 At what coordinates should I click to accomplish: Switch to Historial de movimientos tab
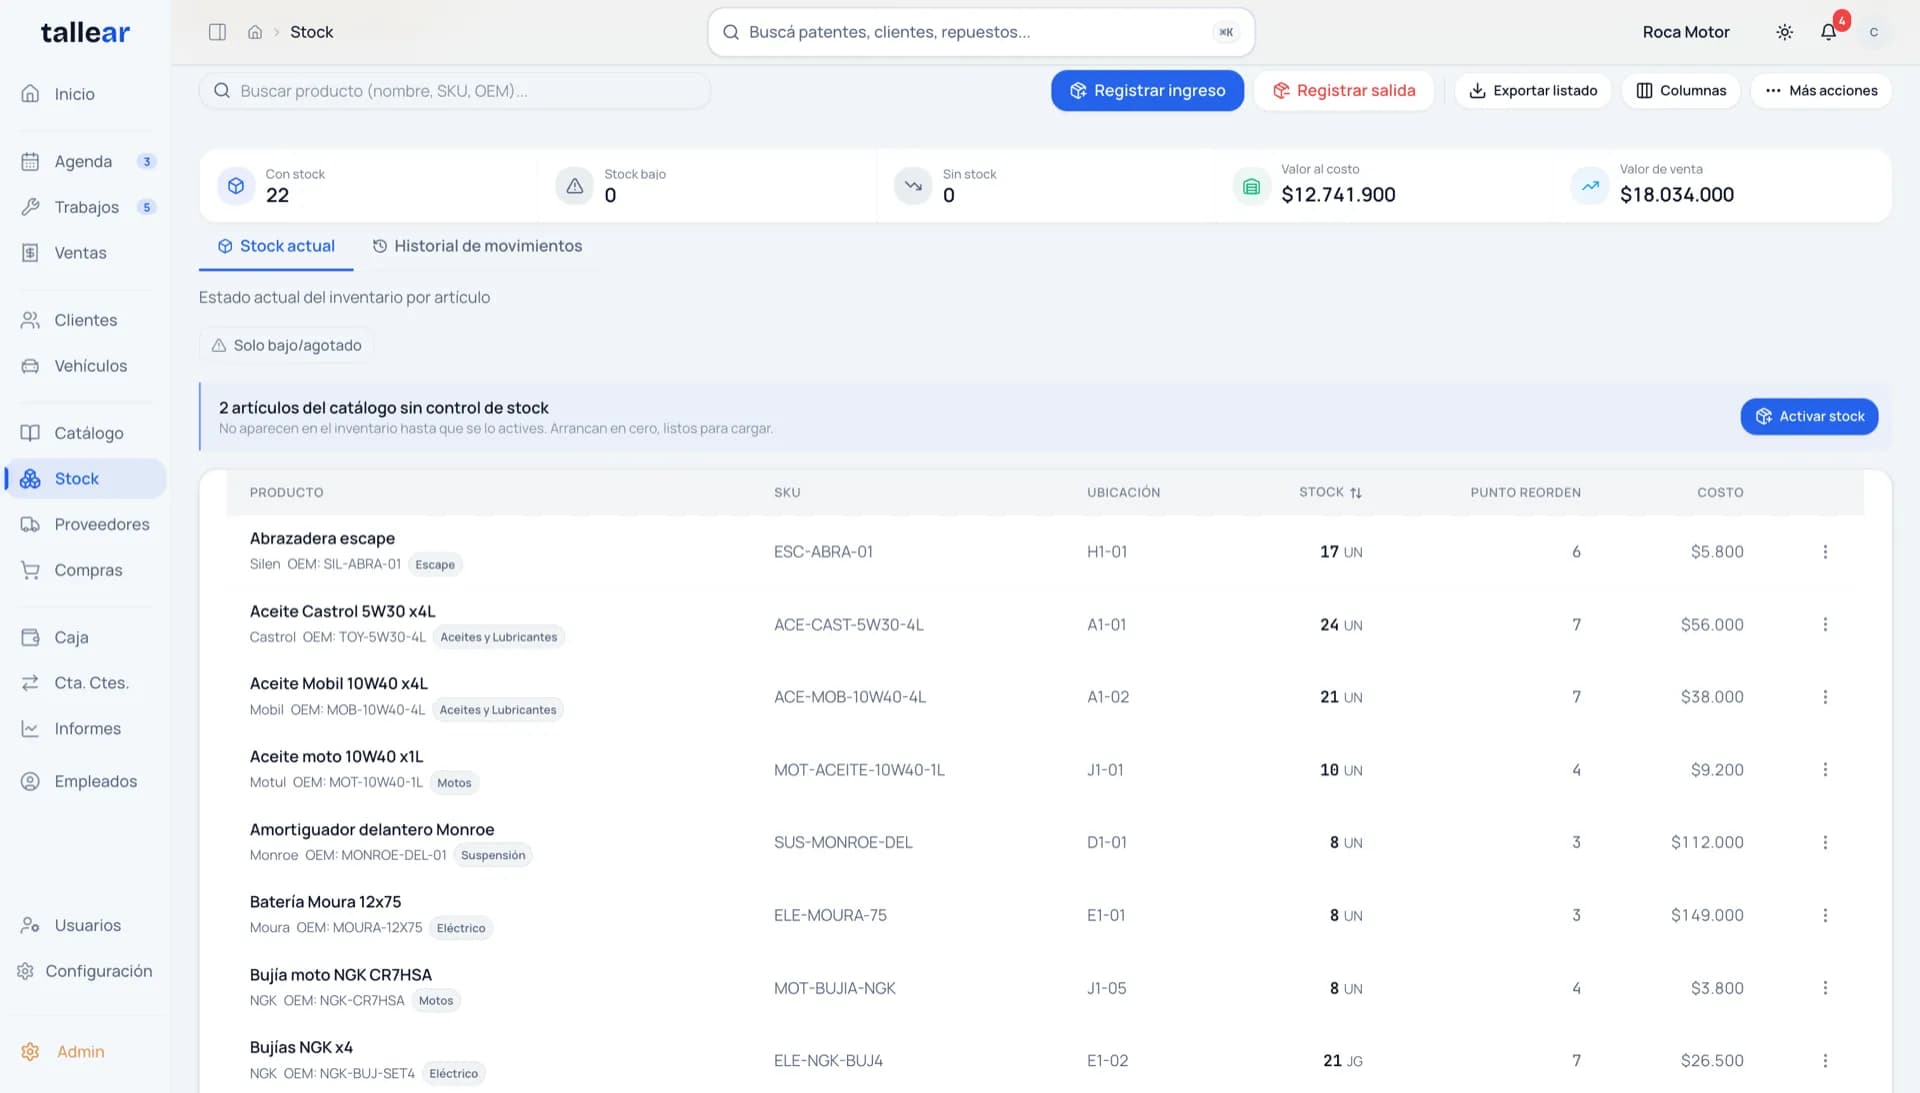(x=477, y=246)
